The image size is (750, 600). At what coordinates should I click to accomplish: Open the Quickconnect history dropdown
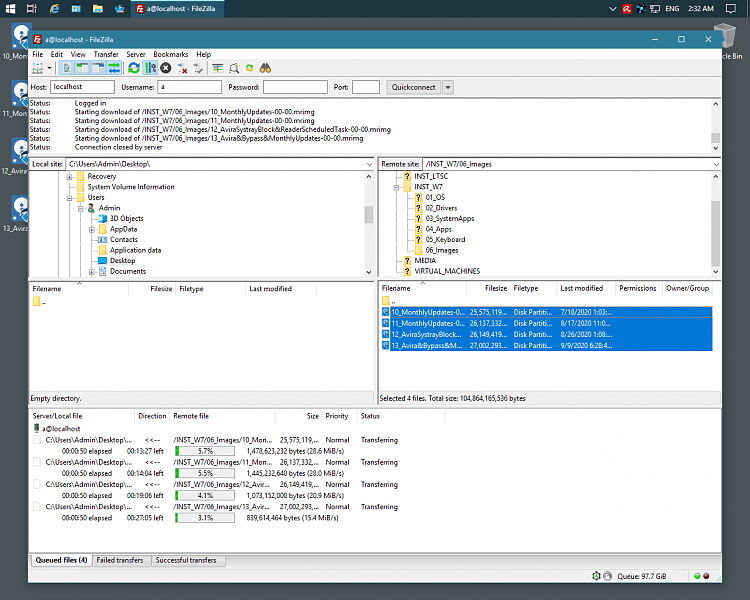[x=448, y=87]
